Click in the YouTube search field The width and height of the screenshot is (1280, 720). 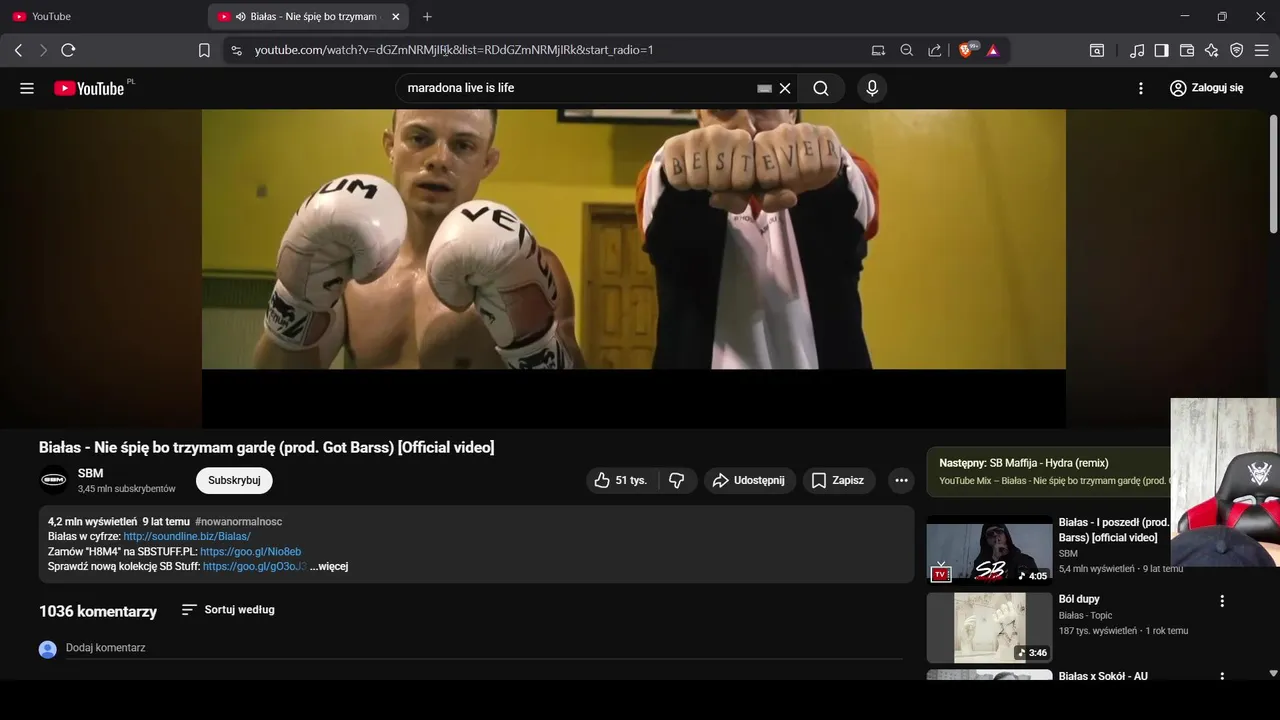point(578,88)
